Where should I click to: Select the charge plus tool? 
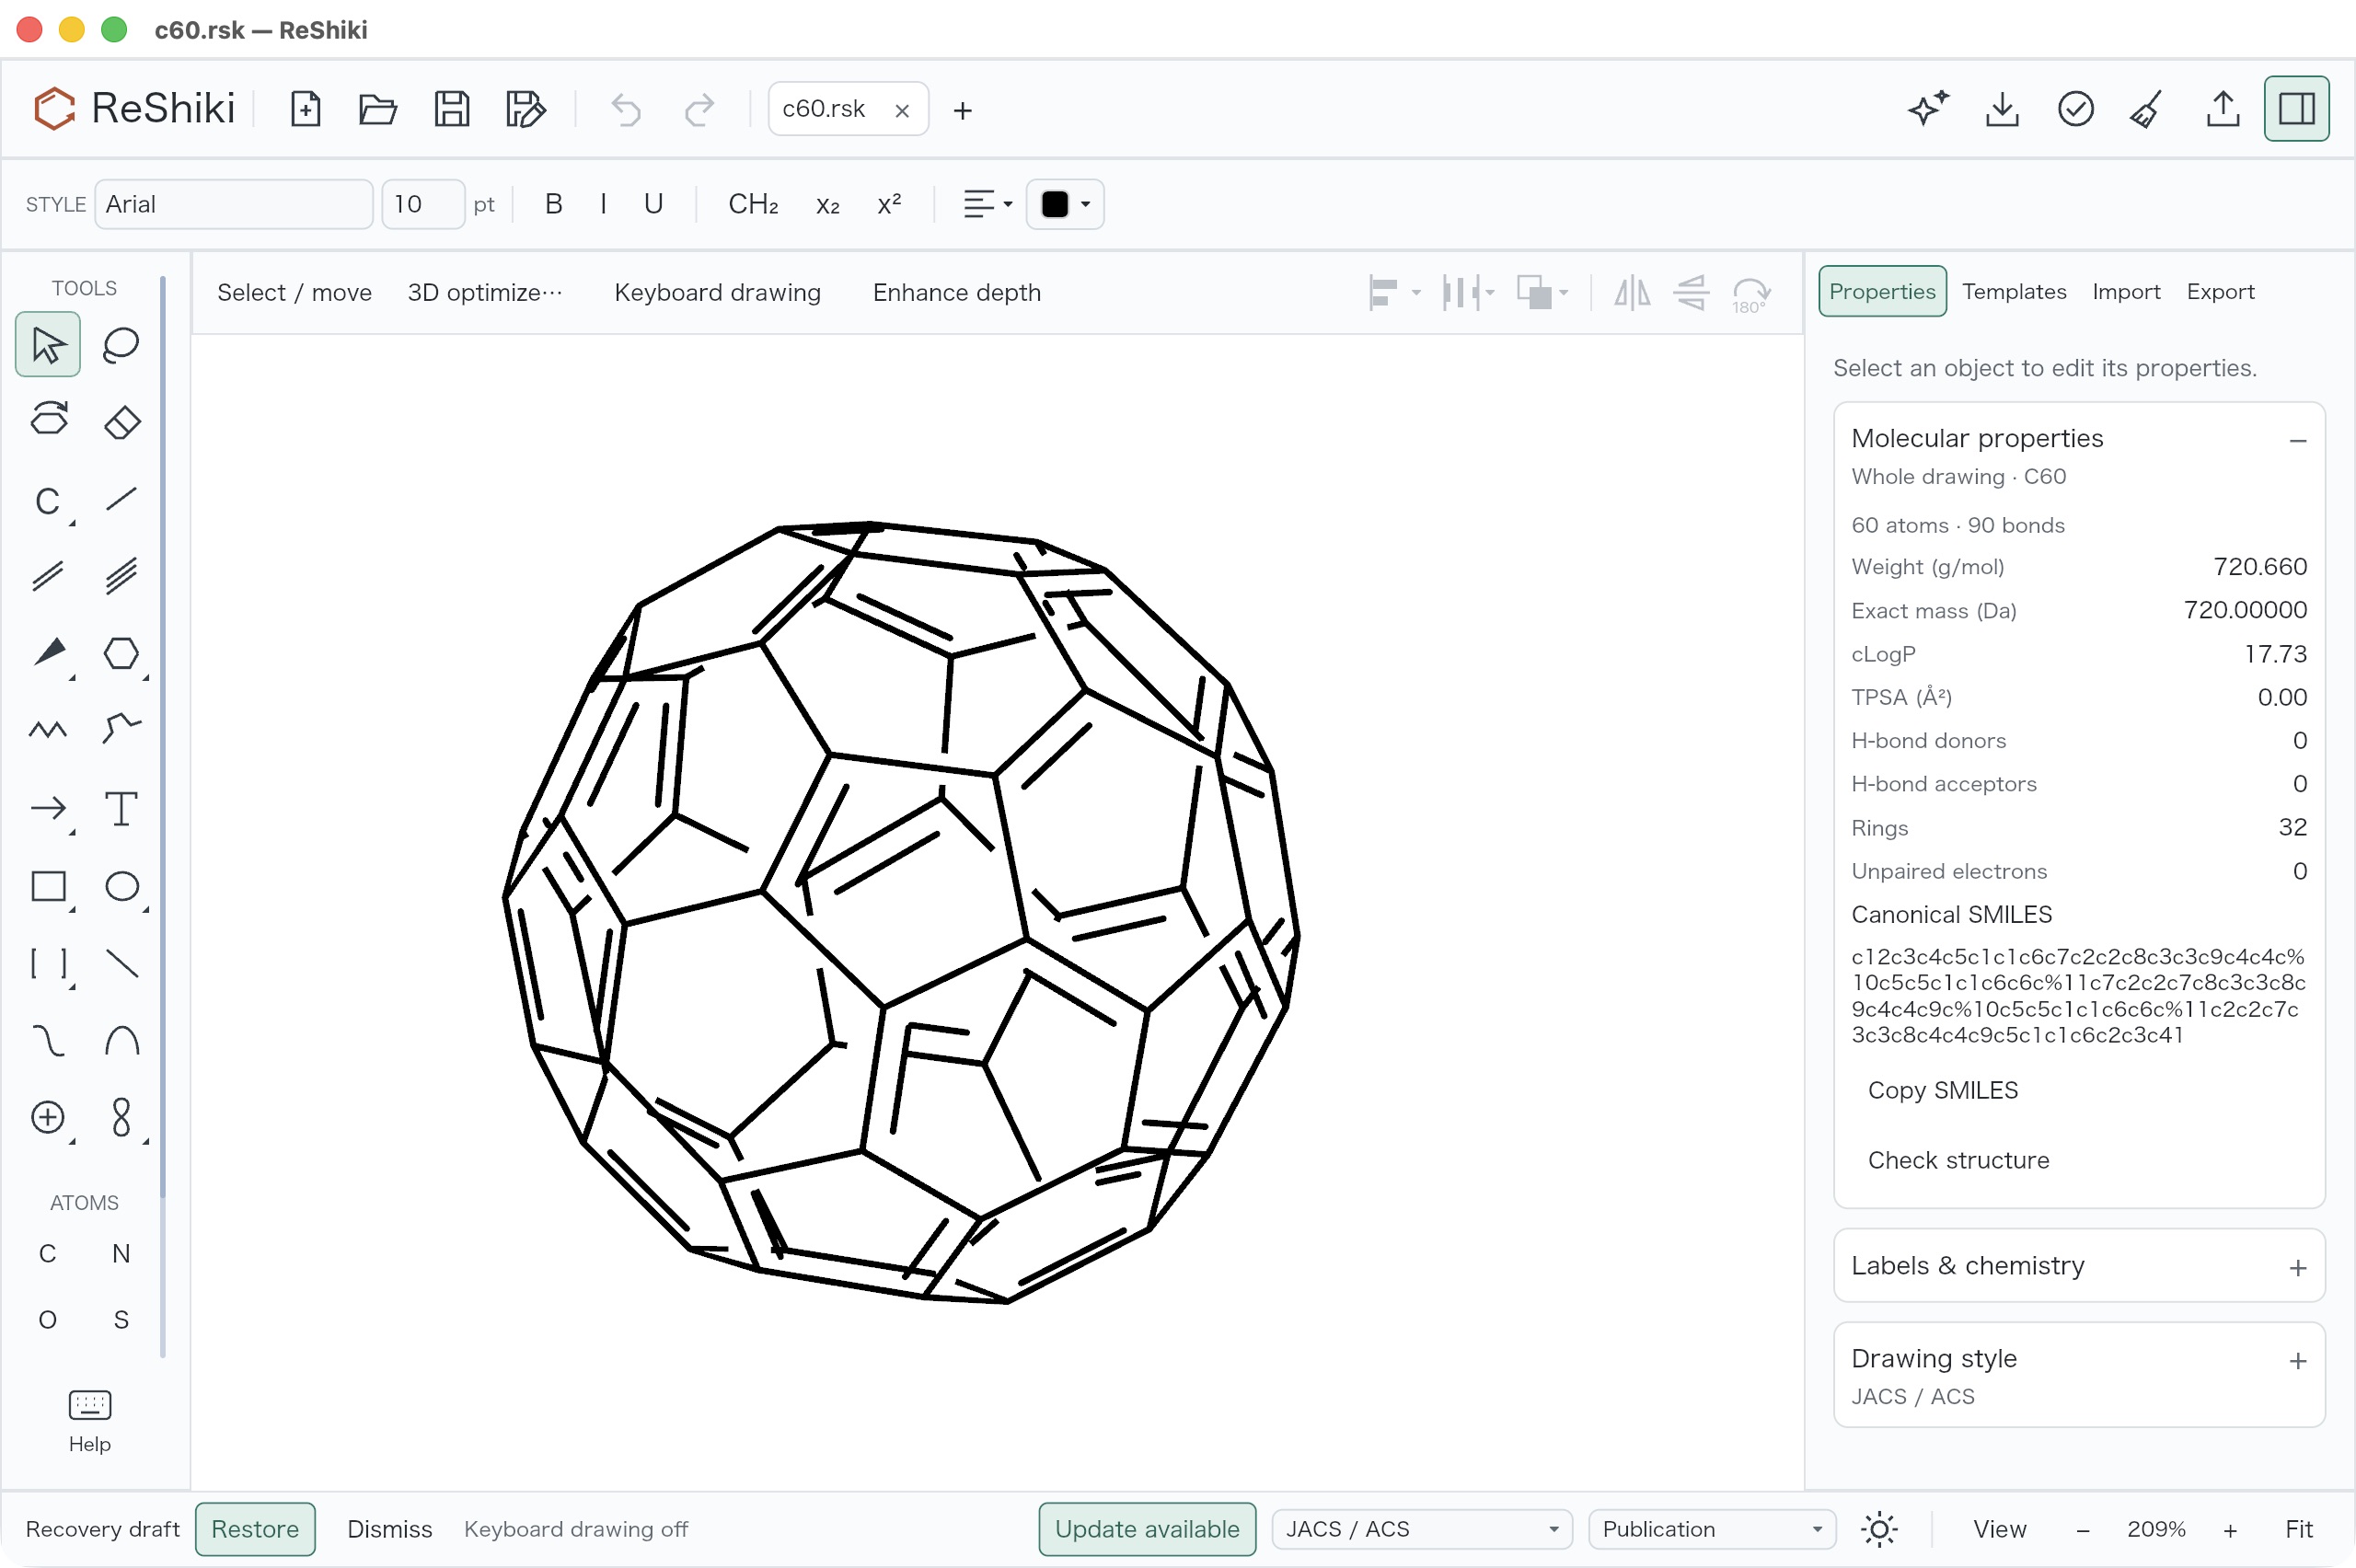[48, 1117]
